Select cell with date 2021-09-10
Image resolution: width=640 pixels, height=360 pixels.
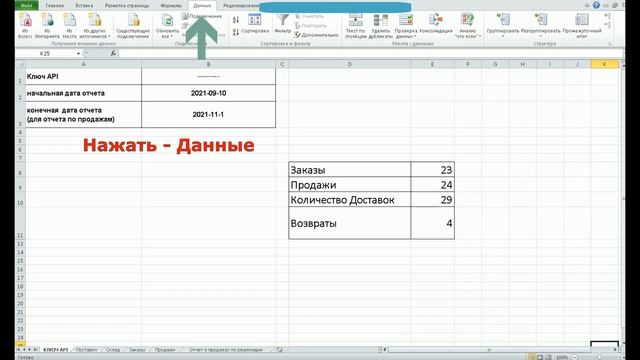(x=209, y=93)
